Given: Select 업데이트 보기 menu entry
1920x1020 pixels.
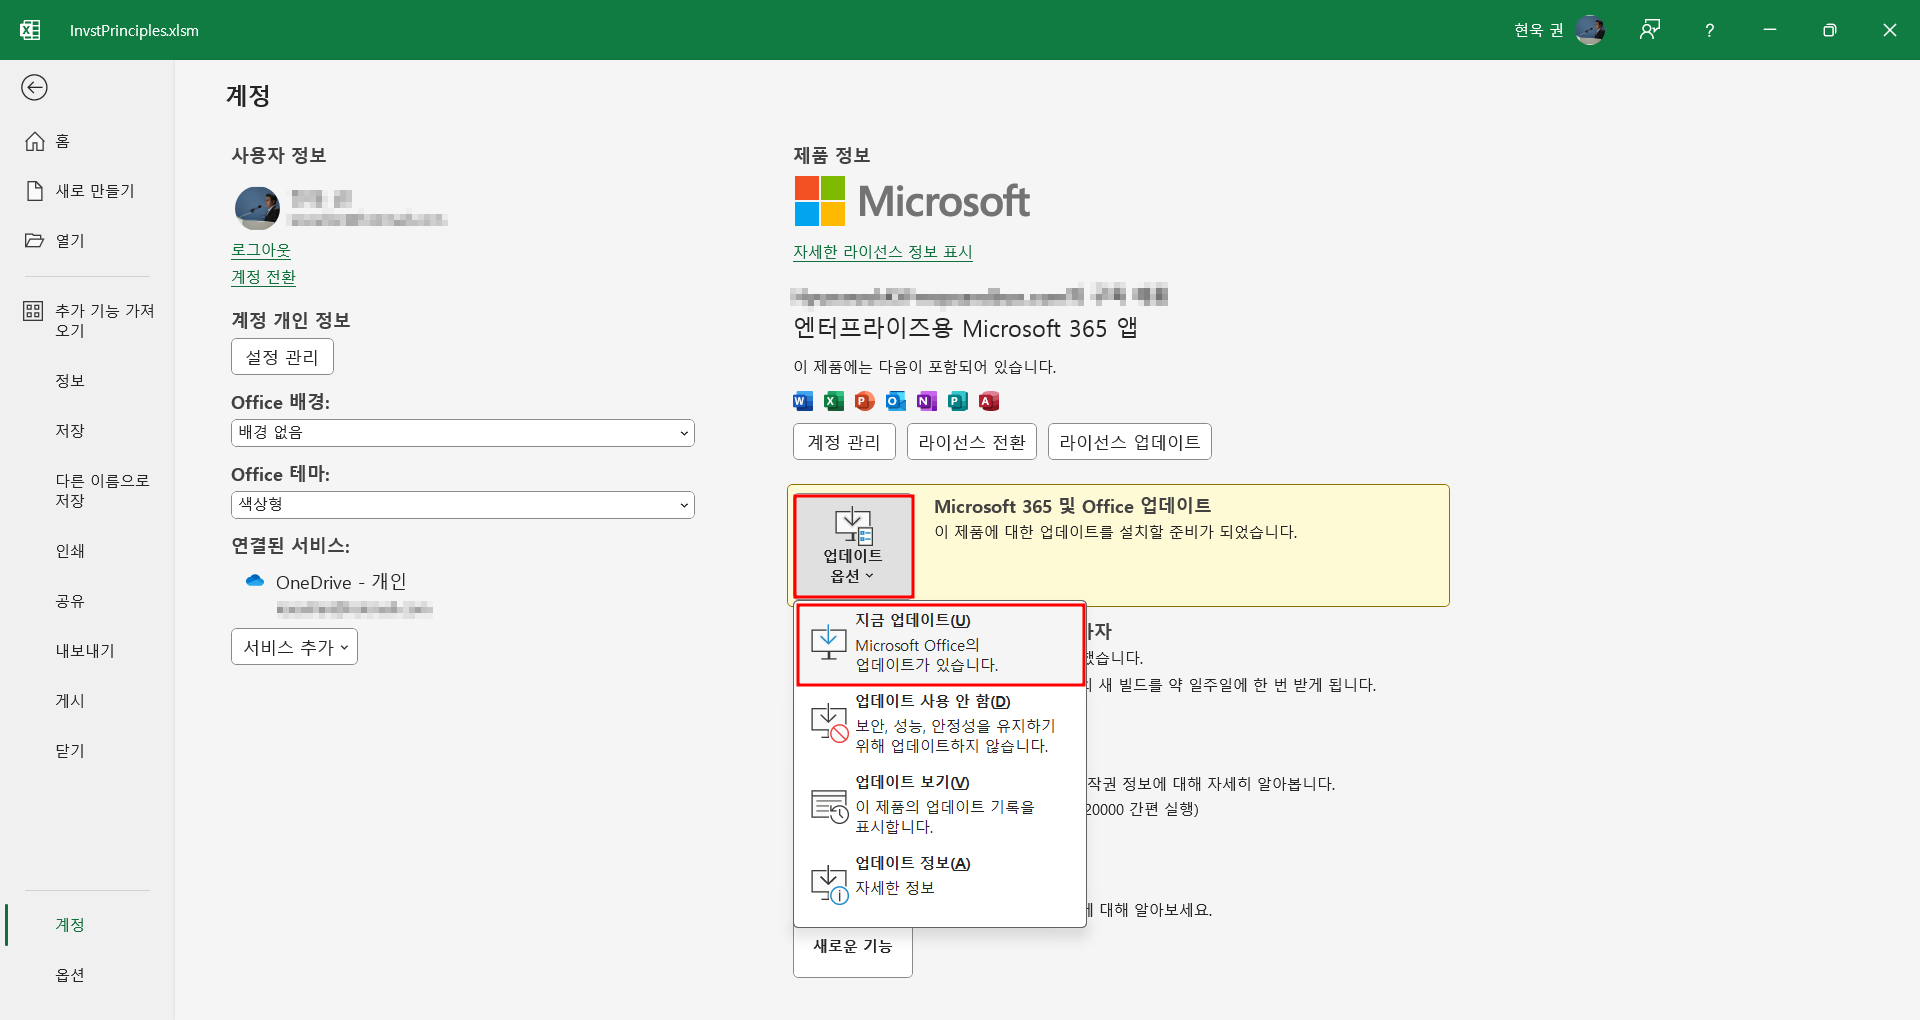Looking at the screenshot, I should 940,805.
